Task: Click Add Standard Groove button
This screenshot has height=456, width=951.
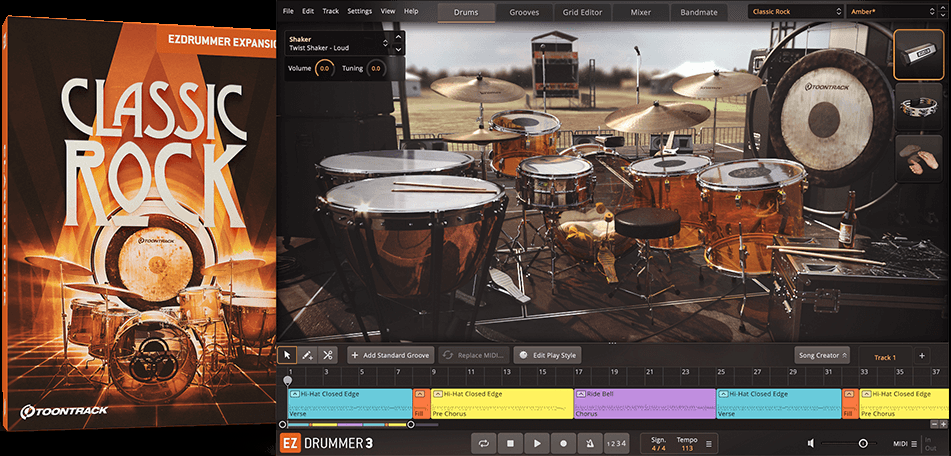Action: (x=391, y=355)
